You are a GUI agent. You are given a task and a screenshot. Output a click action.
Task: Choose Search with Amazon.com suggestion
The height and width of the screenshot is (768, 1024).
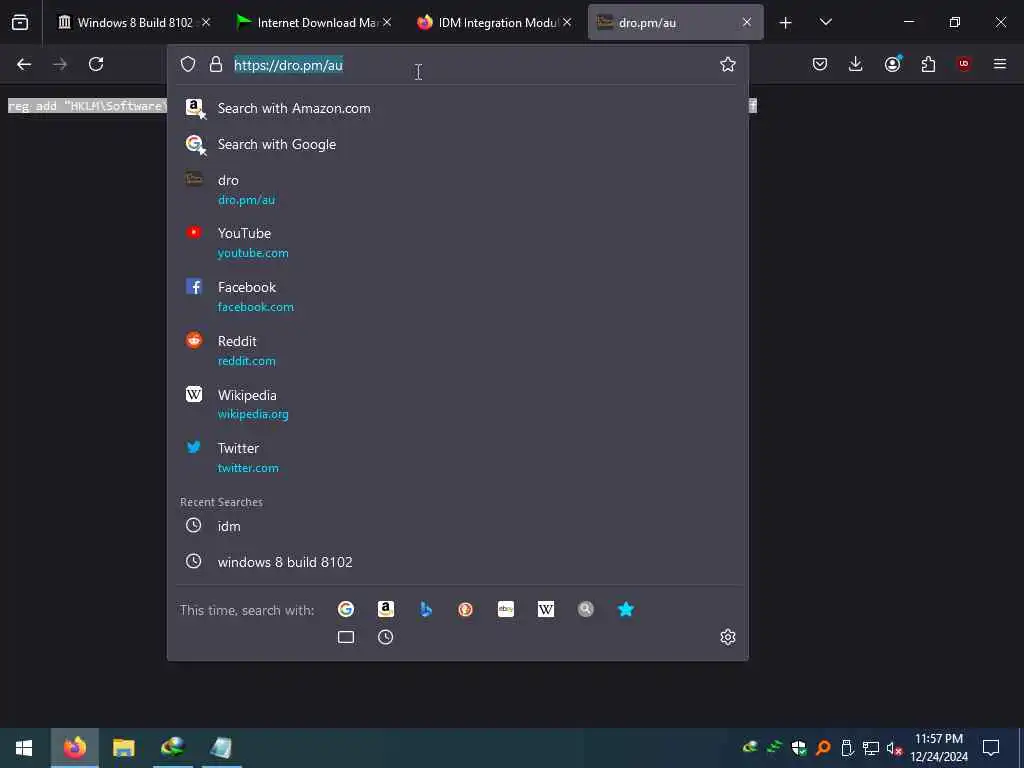coord(457,108)
